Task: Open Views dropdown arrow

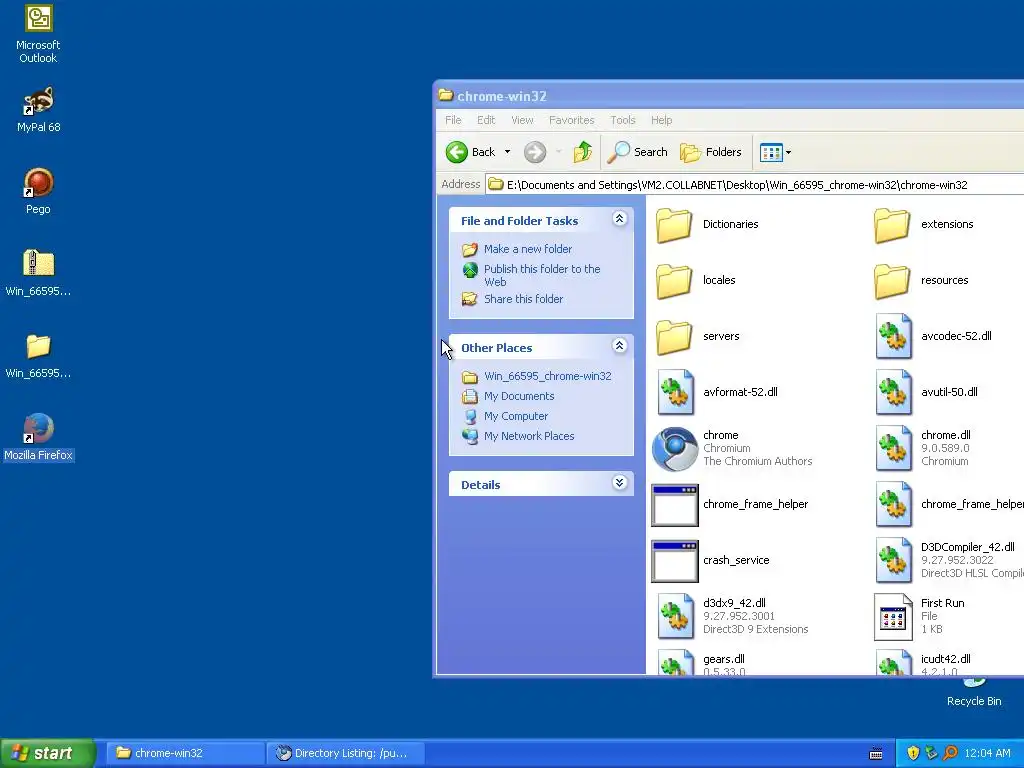Action: (788, 152)
